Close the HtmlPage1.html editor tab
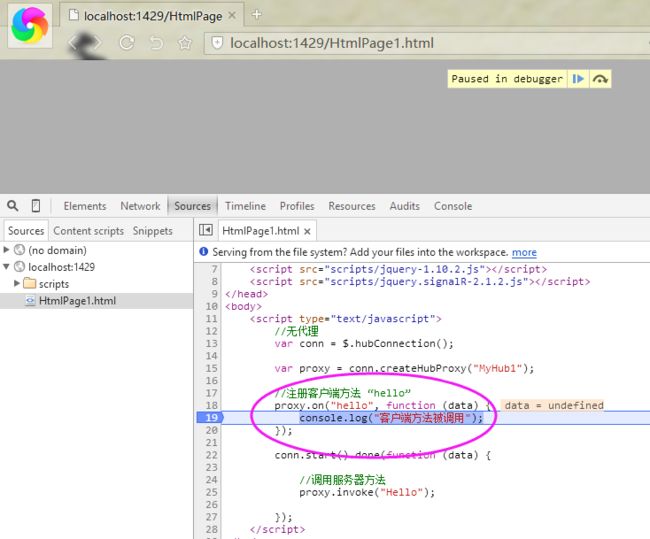Image resolution: width=650 pixels, height=539 pixels. pos(307,231)
